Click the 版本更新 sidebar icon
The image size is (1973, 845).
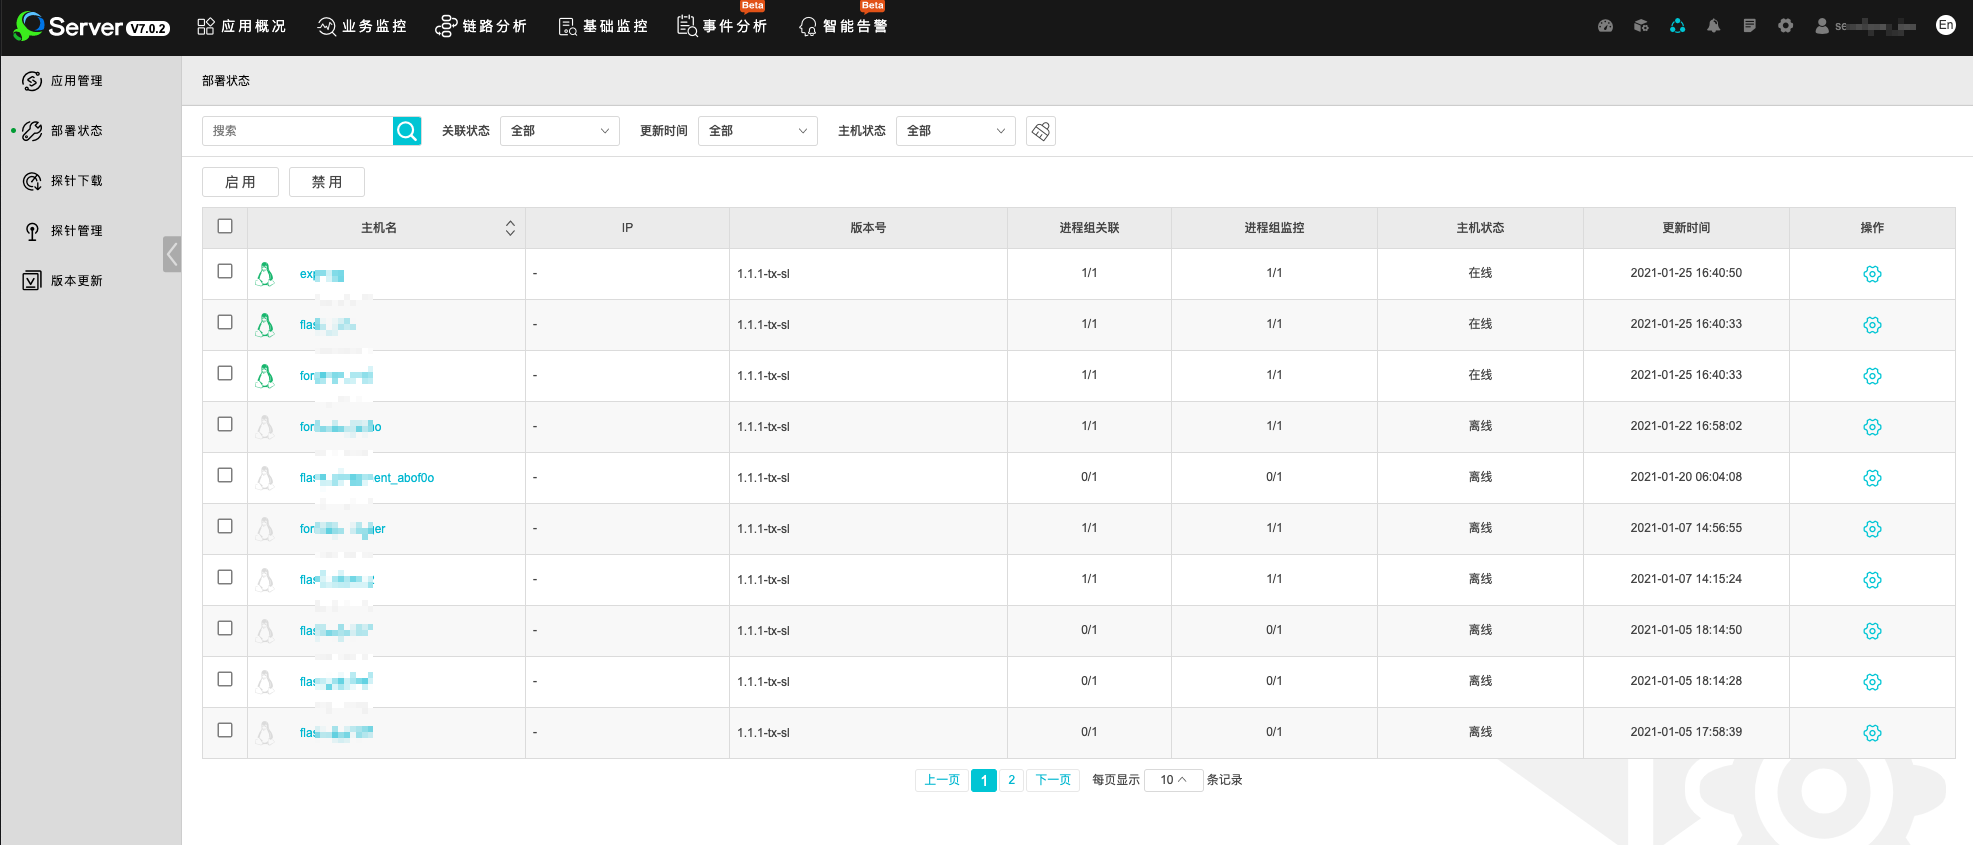coord(32,281)
